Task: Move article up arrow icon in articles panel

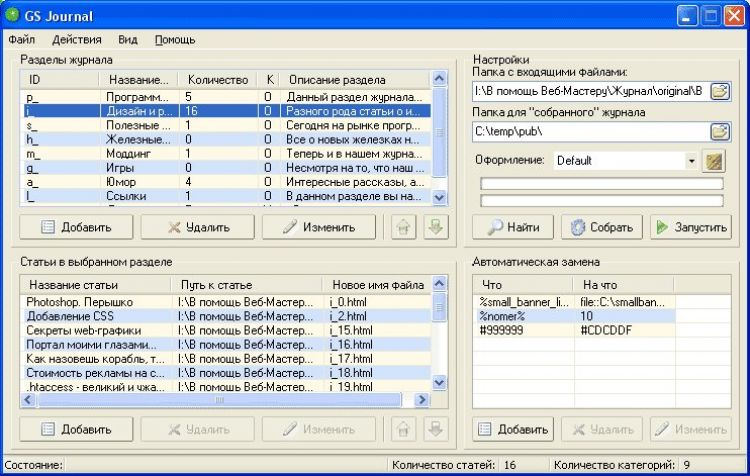Action: pyautogui.click(x=403, y=429)
